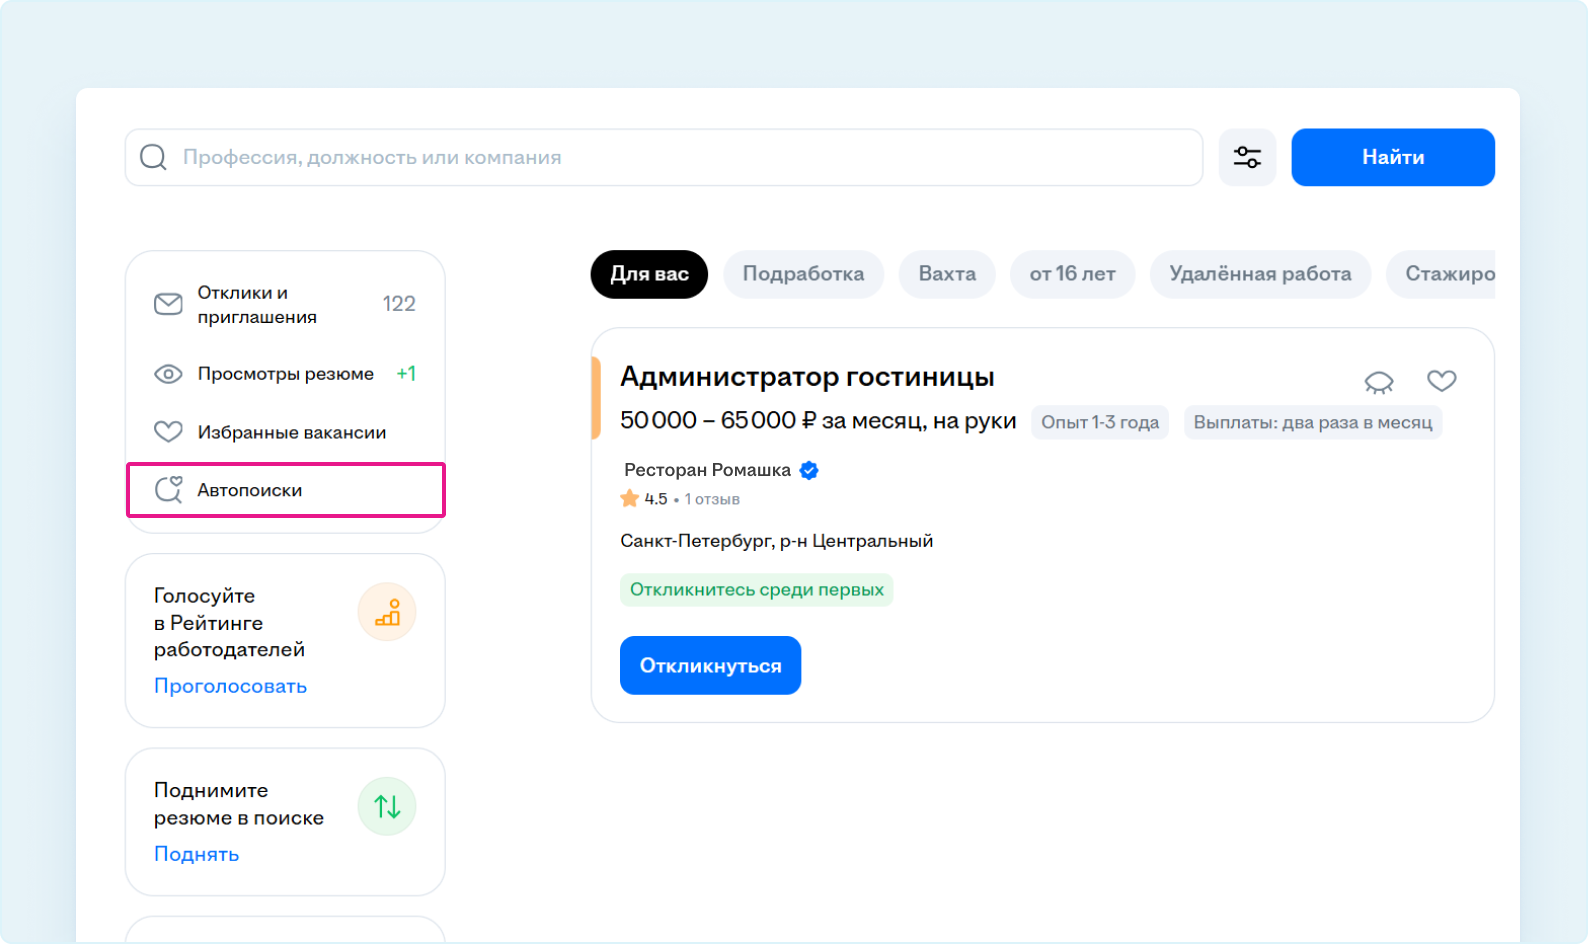The height and width of the screenshot is (944, 1588).
Task: Click the verified badge next to Ресторан Ромашка
Action: click(x=809, y=470)
